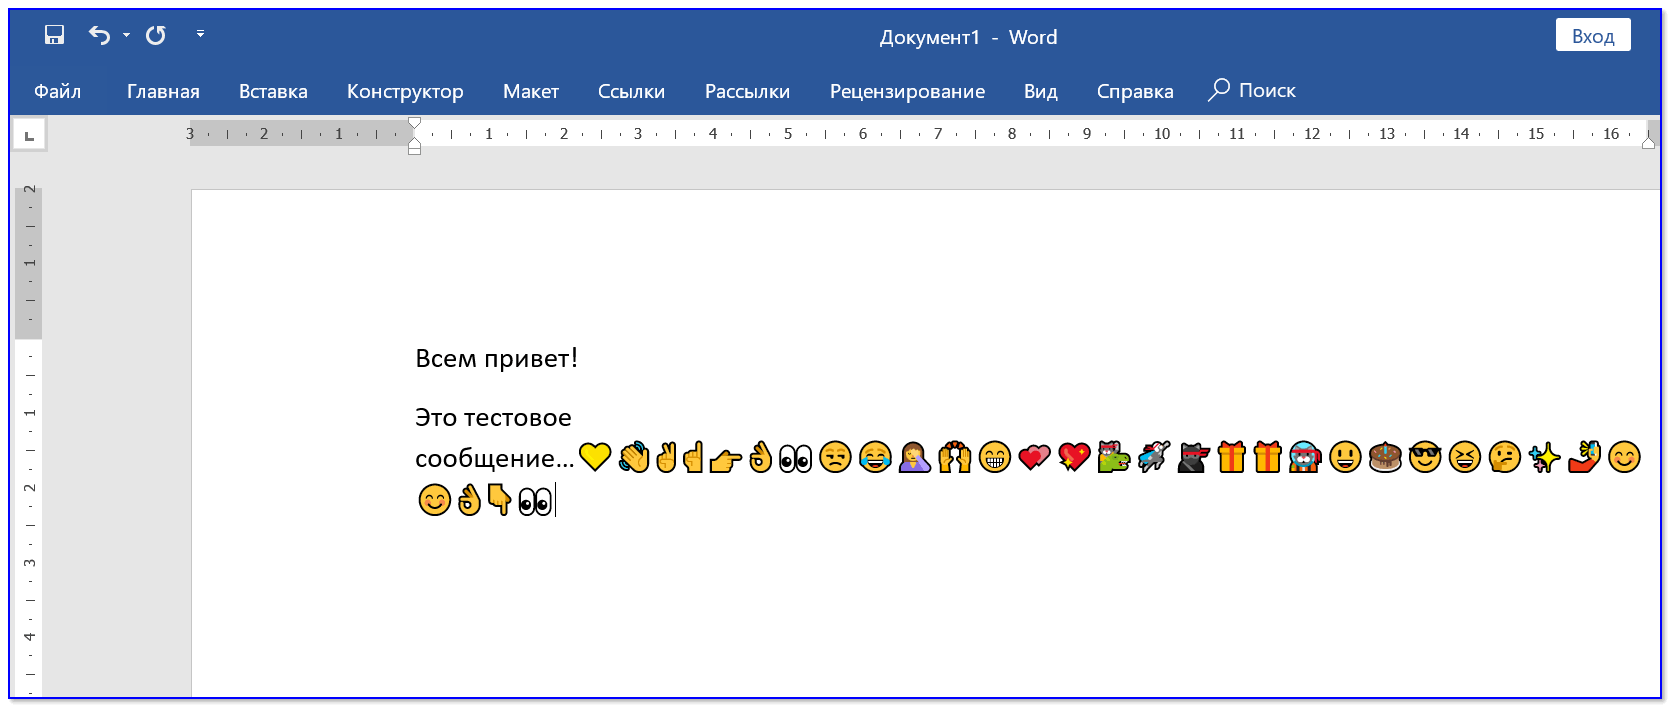Open the Undo history dropdown arrow

click(x=127, y=35)
